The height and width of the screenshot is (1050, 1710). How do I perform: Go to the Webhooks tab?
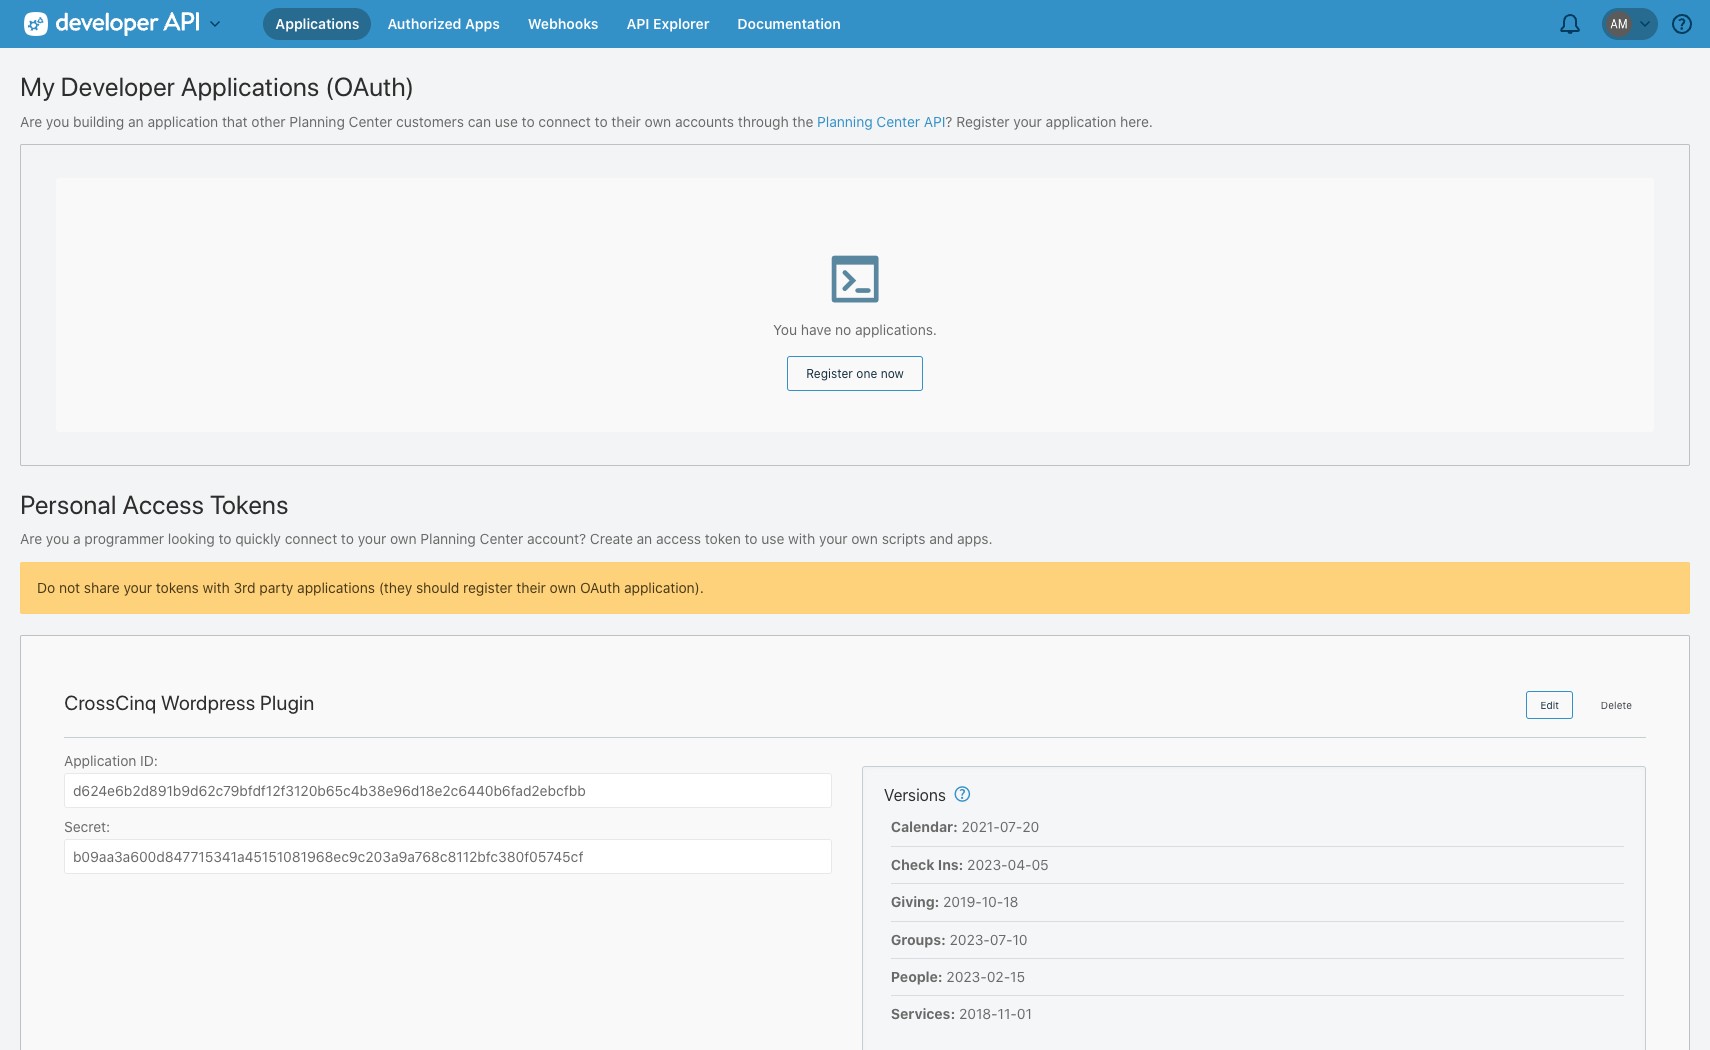coord(563,24)
